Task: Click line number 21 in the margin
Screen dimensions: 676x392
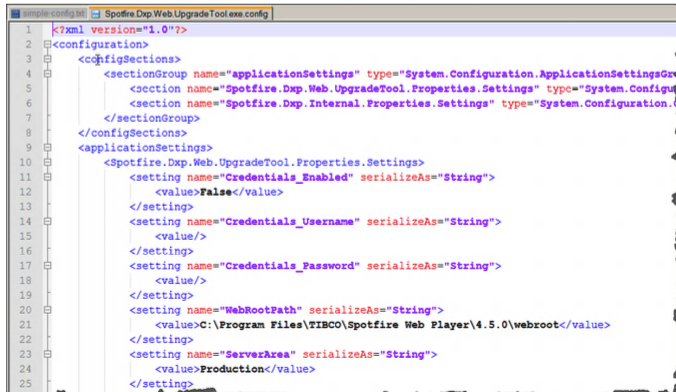Action: [x=25, y=325]
